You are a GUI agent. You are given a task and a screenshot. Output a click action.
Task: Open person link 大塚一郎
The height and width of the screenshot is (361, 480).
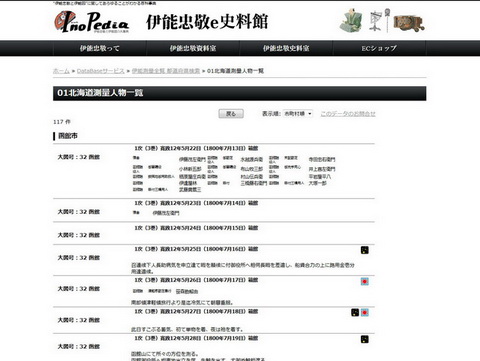[x=317, y=183]
